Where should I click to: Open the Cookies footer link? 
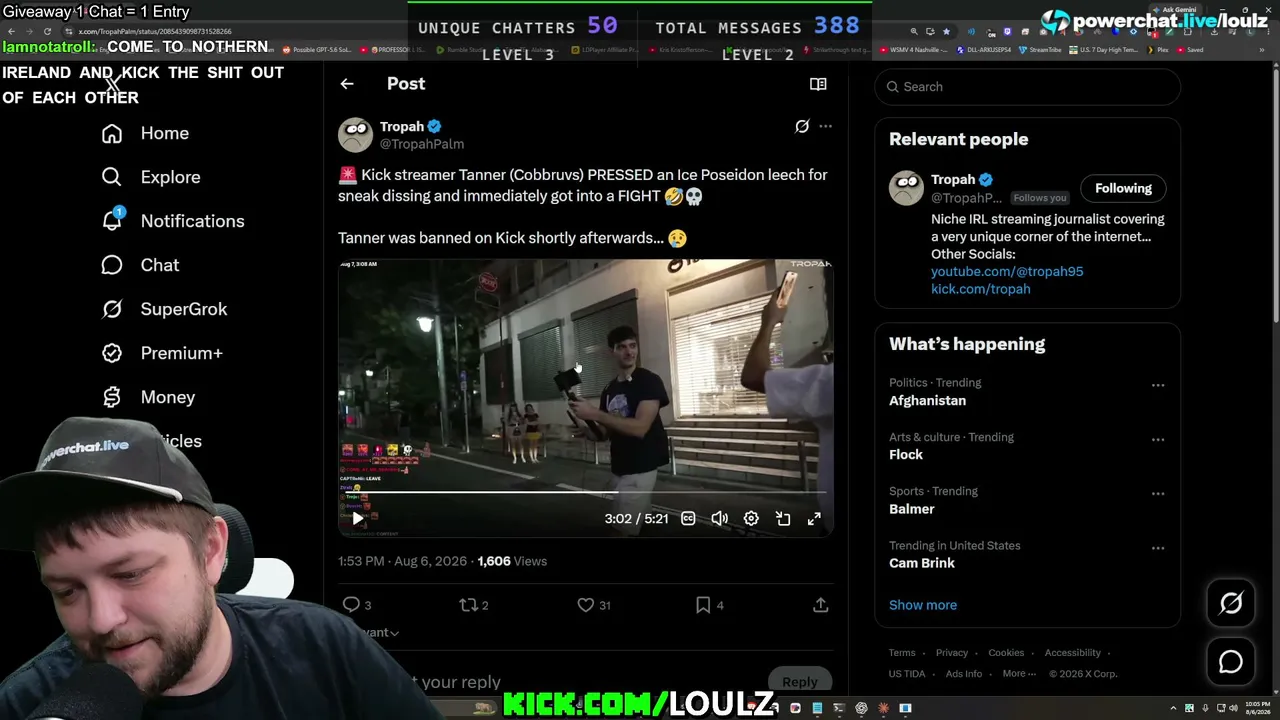coord(1006,653)
